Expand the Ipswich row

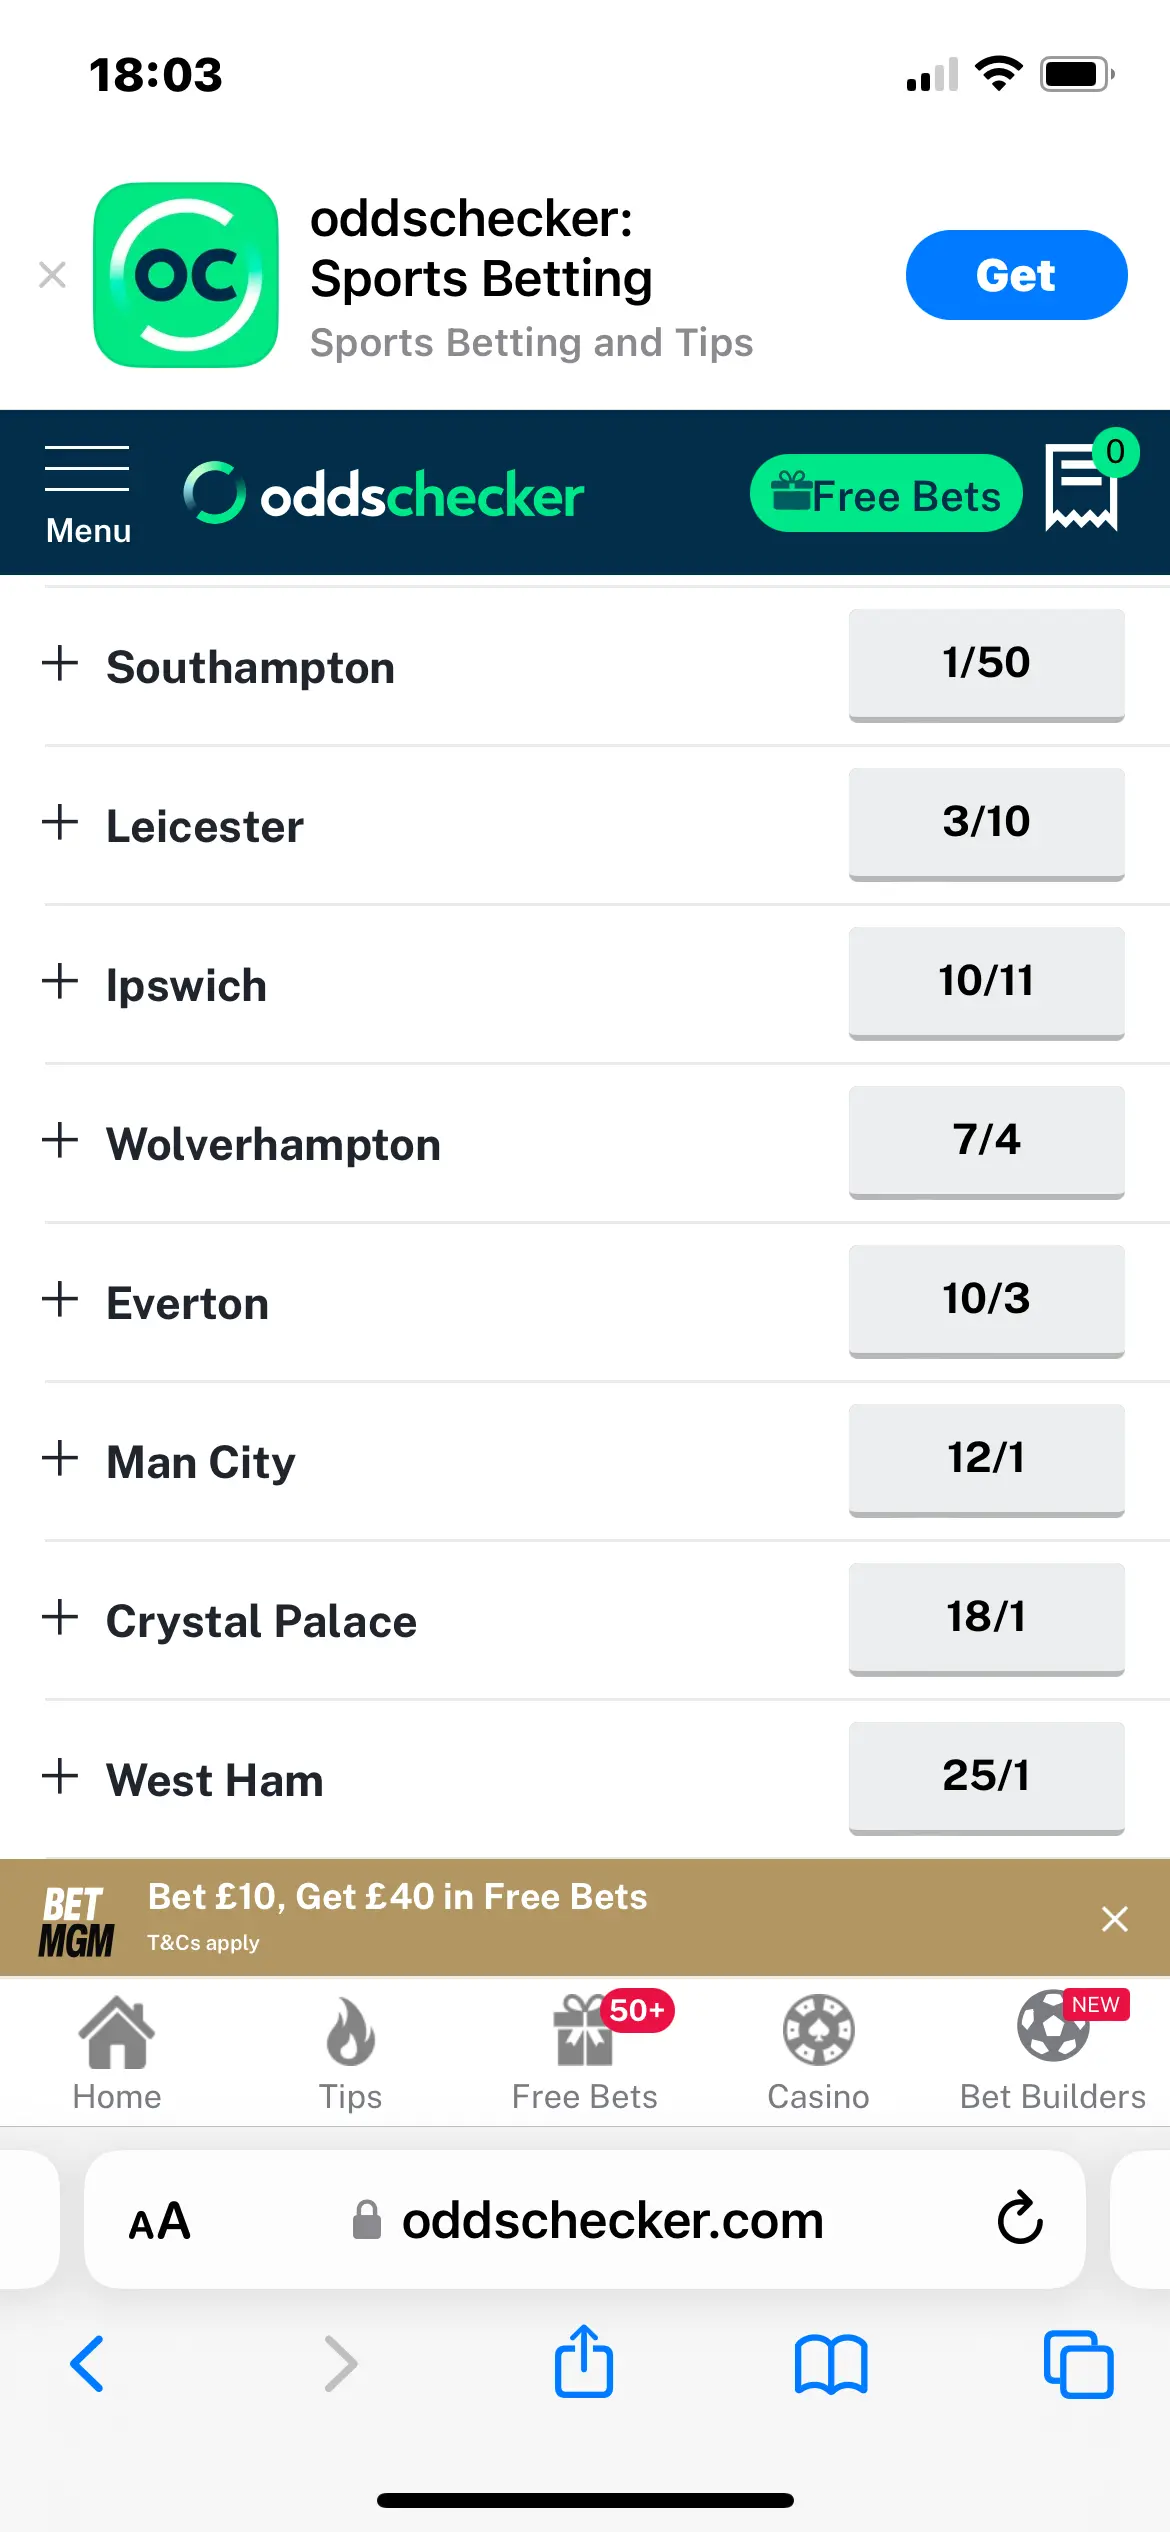[61, 981]
